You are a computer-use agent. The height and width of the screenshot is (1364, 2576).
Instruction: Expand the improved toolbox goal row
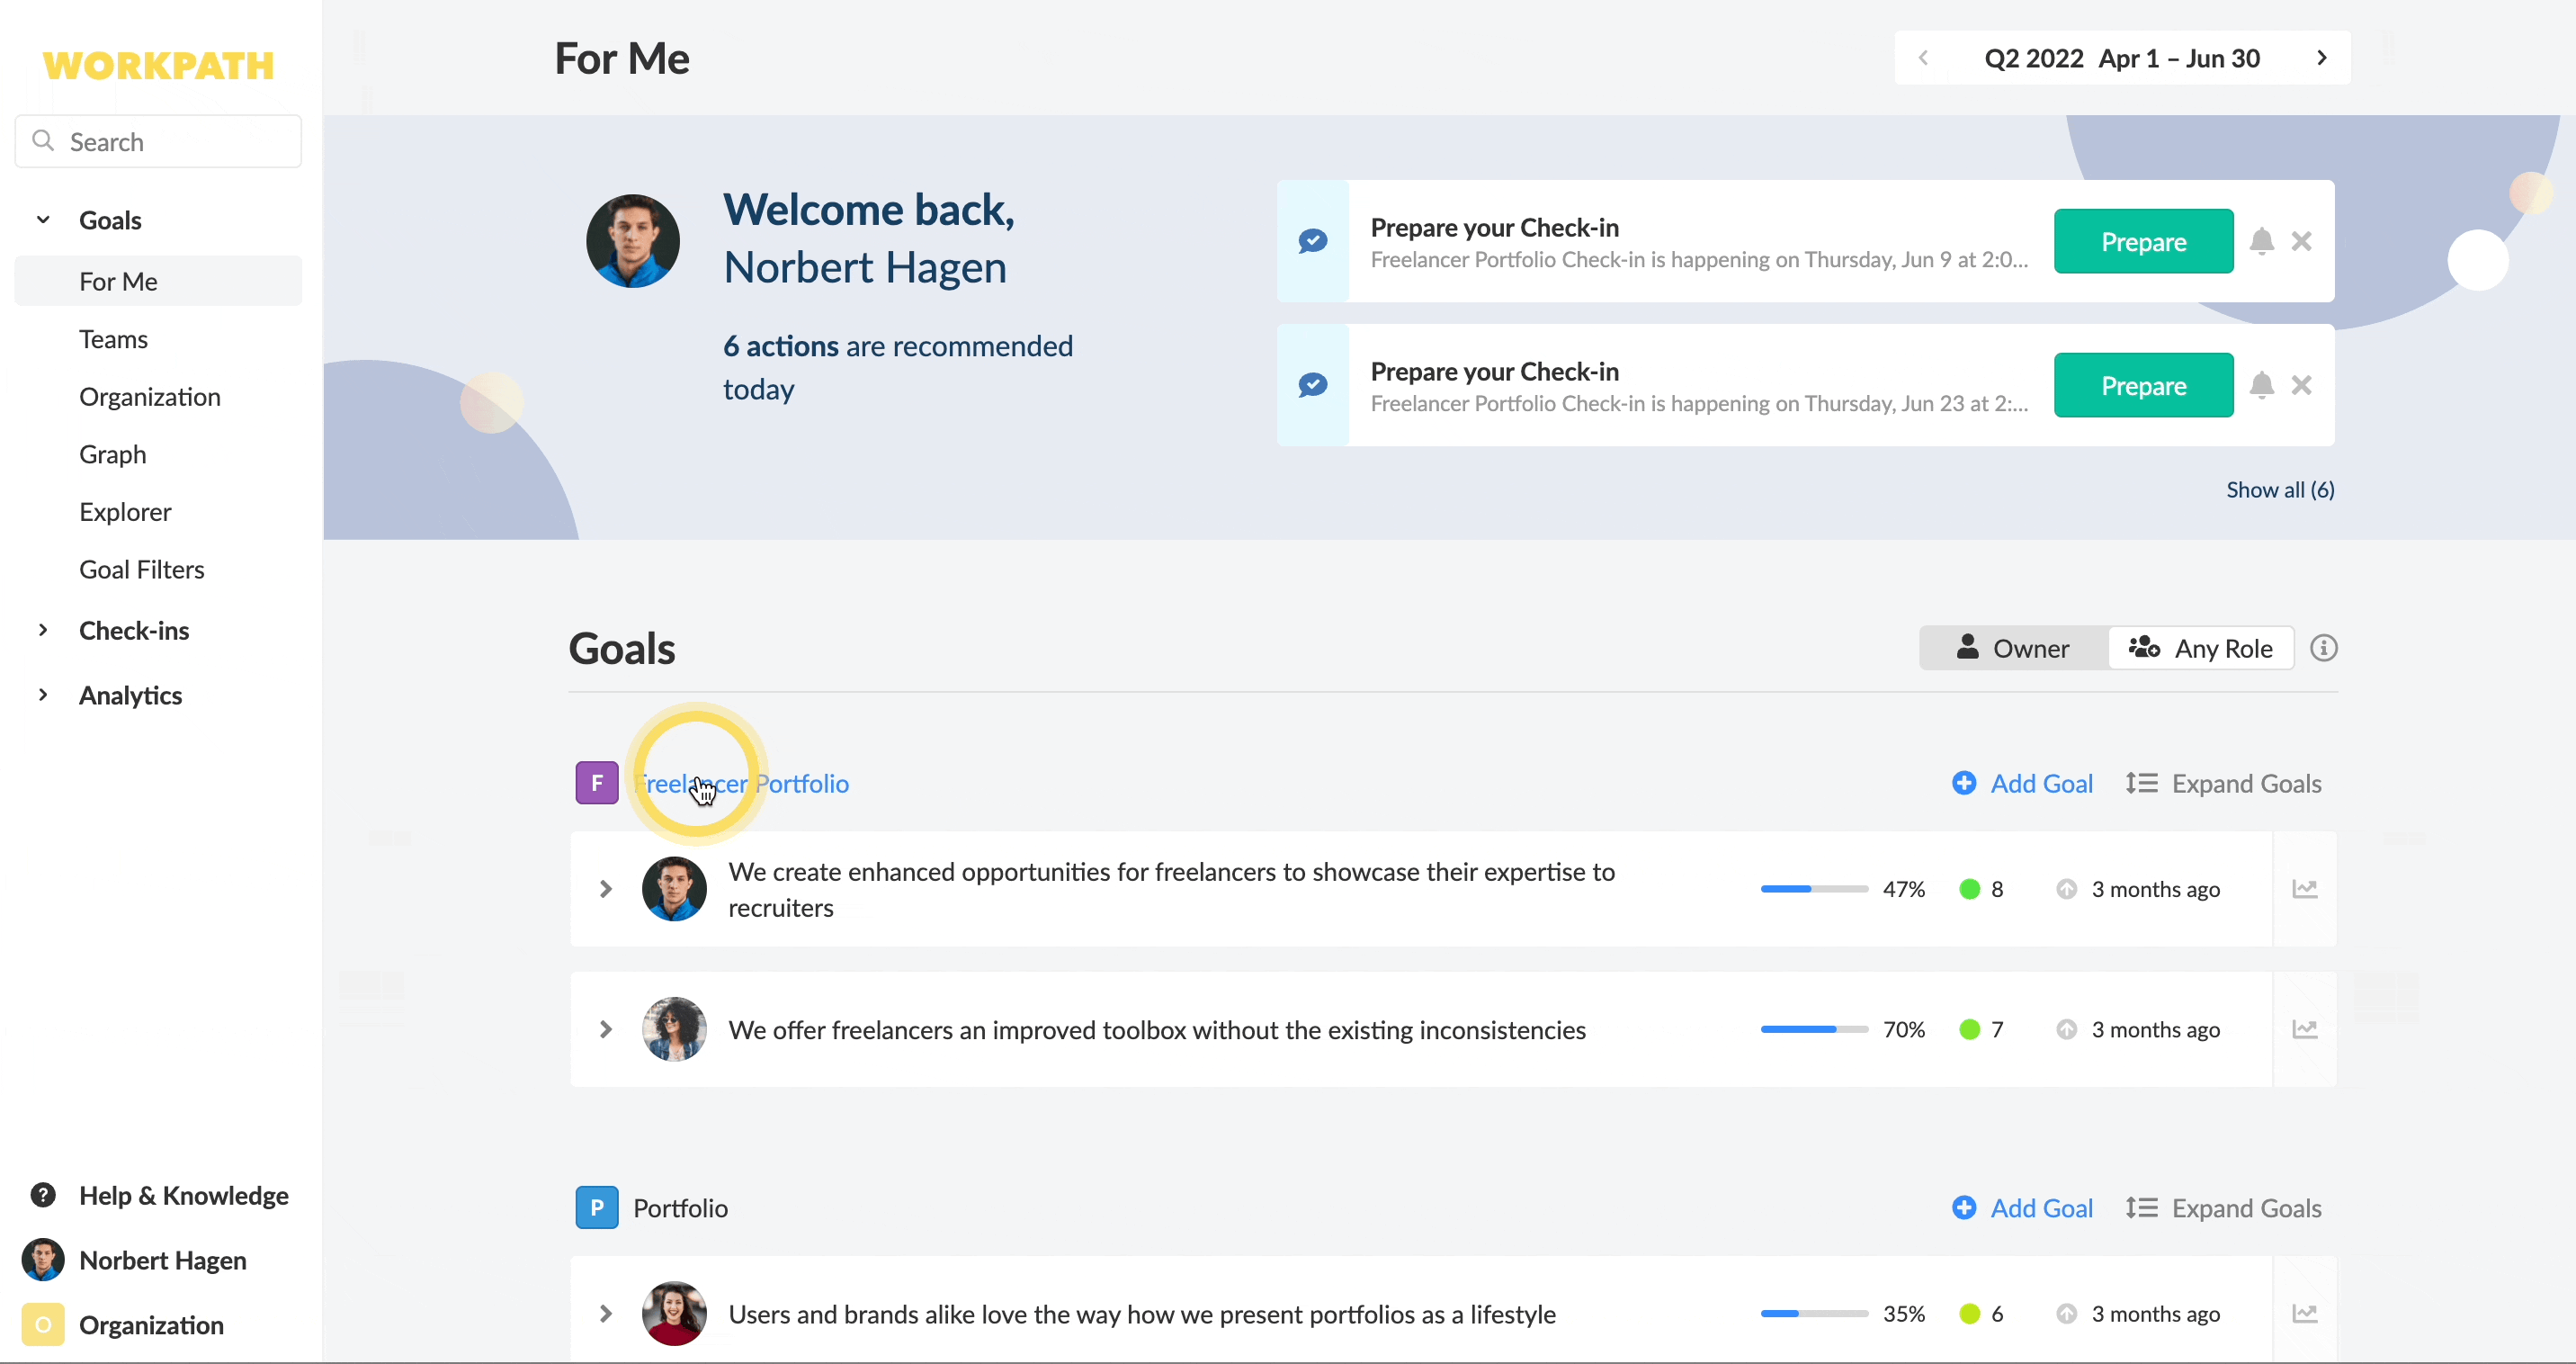(606, 1029)
